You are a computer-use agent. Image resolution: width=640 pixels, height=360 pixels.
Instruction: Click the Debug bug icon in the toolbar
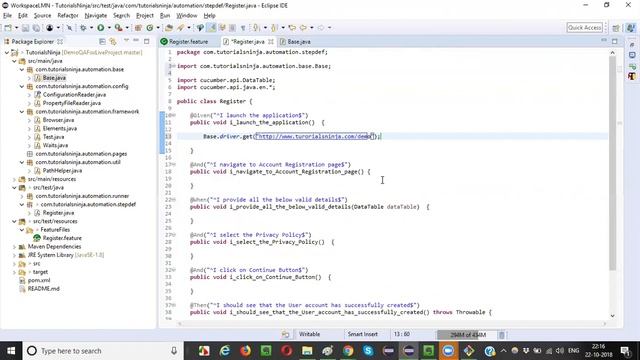[x=83, y=28]
